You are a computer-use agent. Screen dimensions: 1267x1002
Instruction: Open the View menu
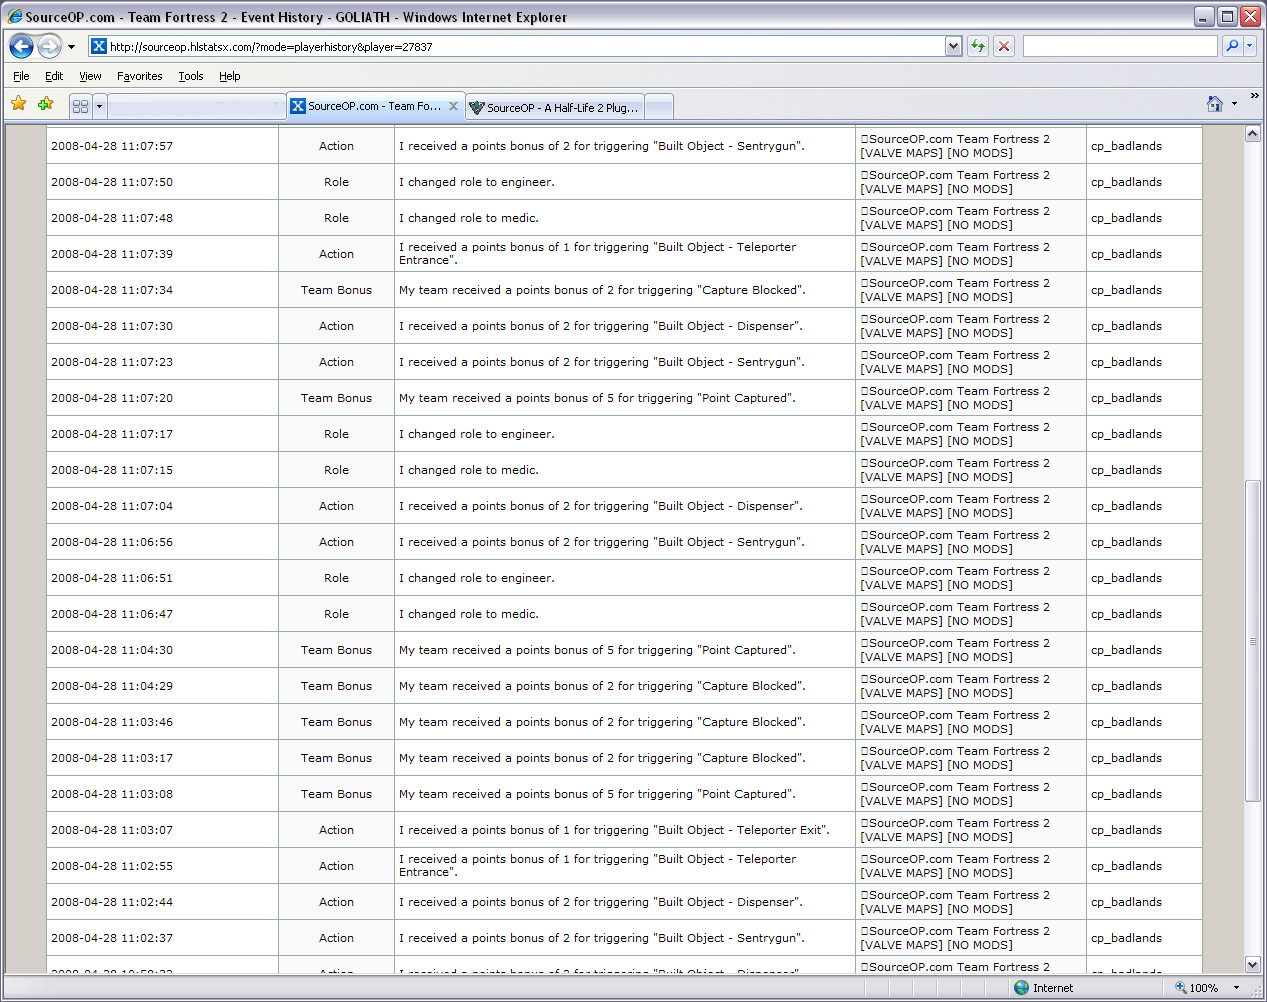coord(90,76)
